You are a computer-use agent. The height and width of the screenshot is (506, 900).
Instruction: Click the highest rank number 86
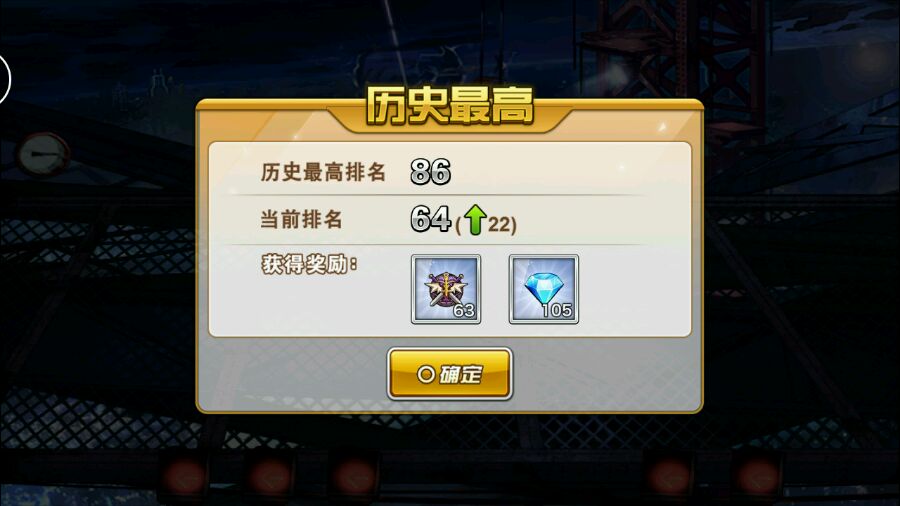point(430,172)
